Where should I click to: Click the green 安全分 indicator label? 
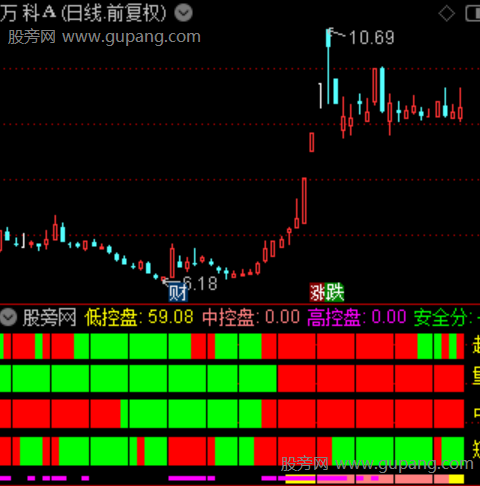pyautogui.click(x=440, y=317)
